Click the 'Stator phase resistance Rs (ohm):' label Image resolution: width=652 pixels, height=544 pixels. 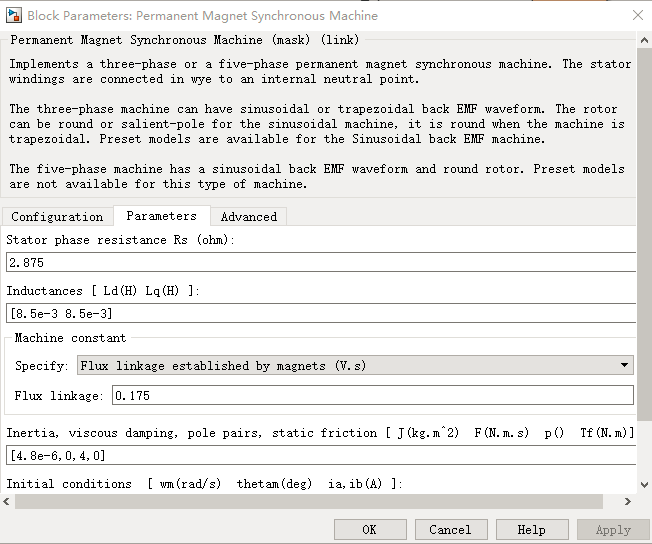click(120, 240)
